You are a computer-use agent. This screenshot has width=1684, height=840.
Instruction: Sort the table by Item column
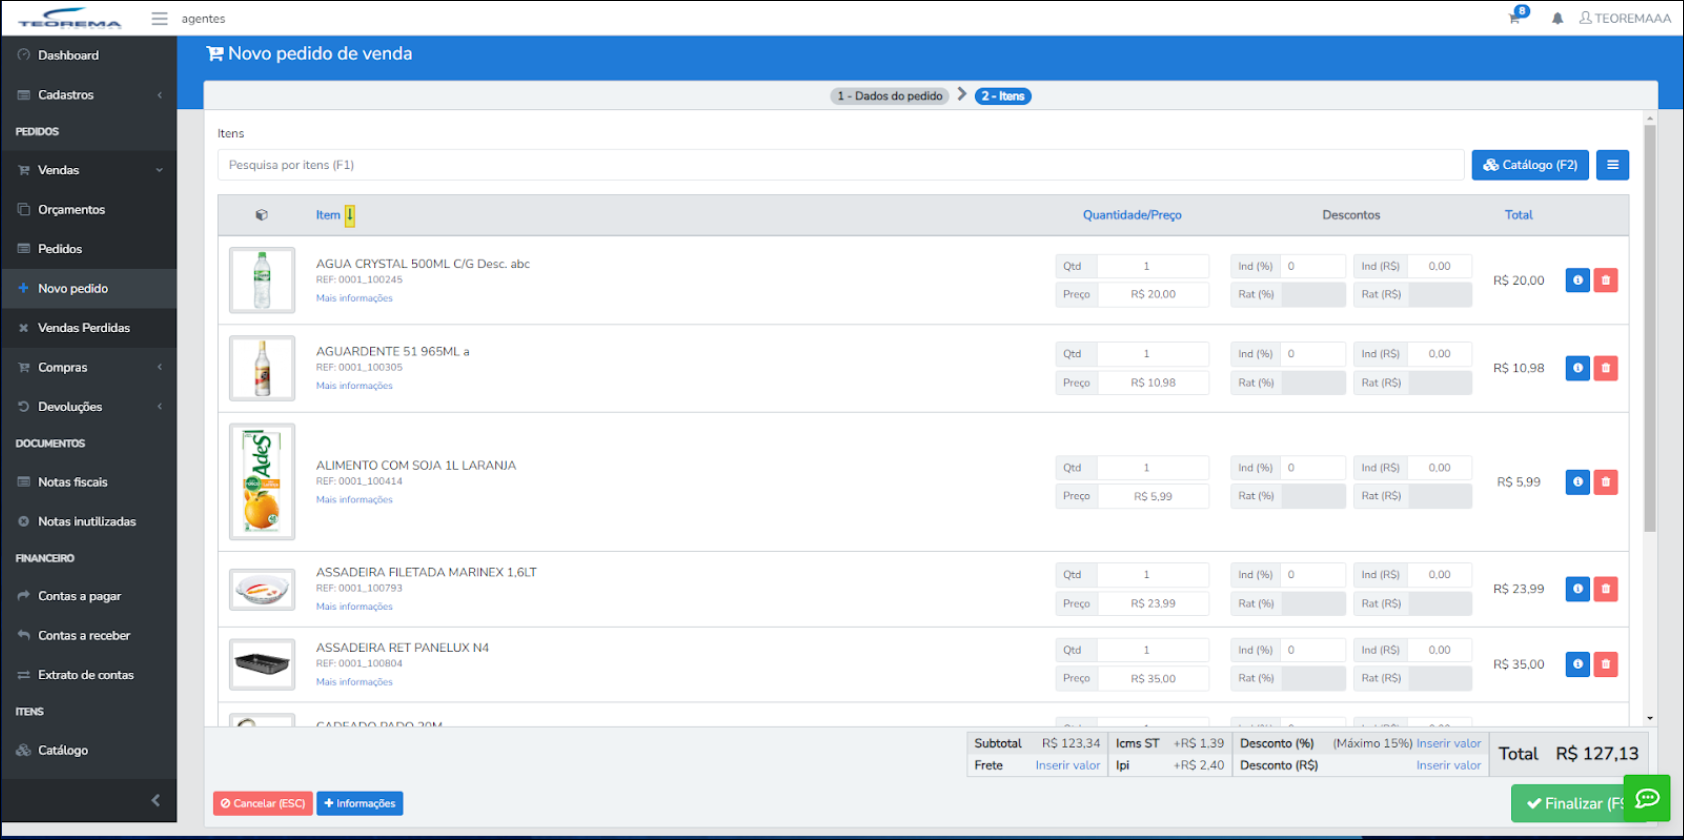[x=329, y=215]
